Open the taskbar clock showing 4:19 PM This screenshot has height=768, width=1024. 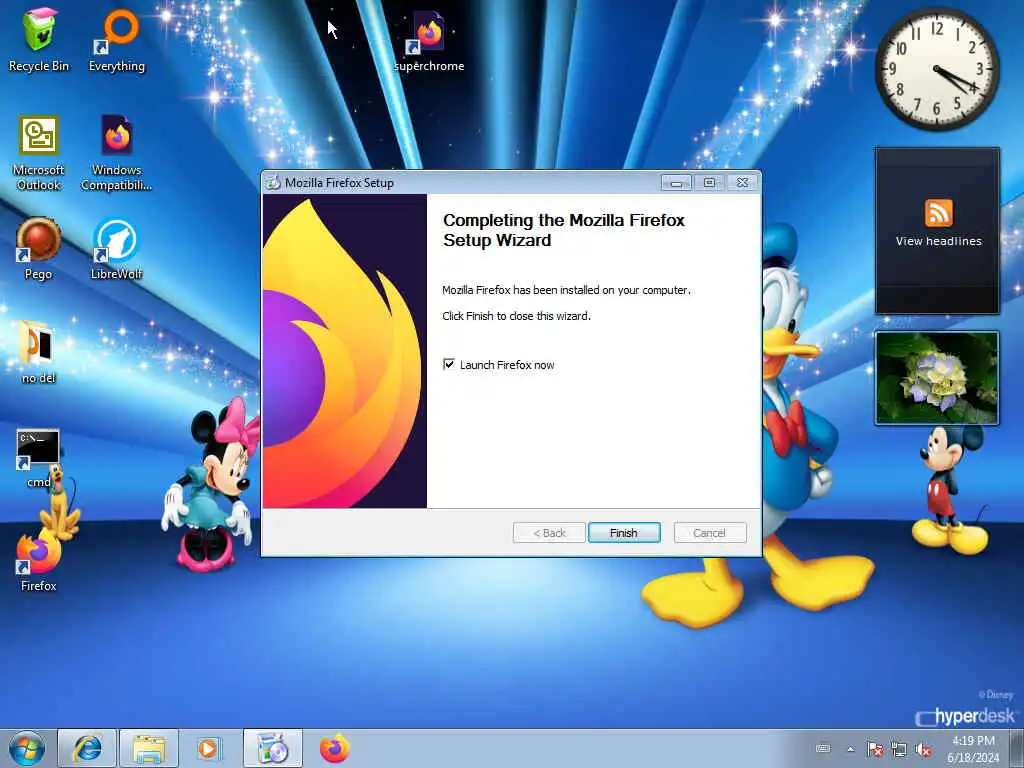pos(973,749)
